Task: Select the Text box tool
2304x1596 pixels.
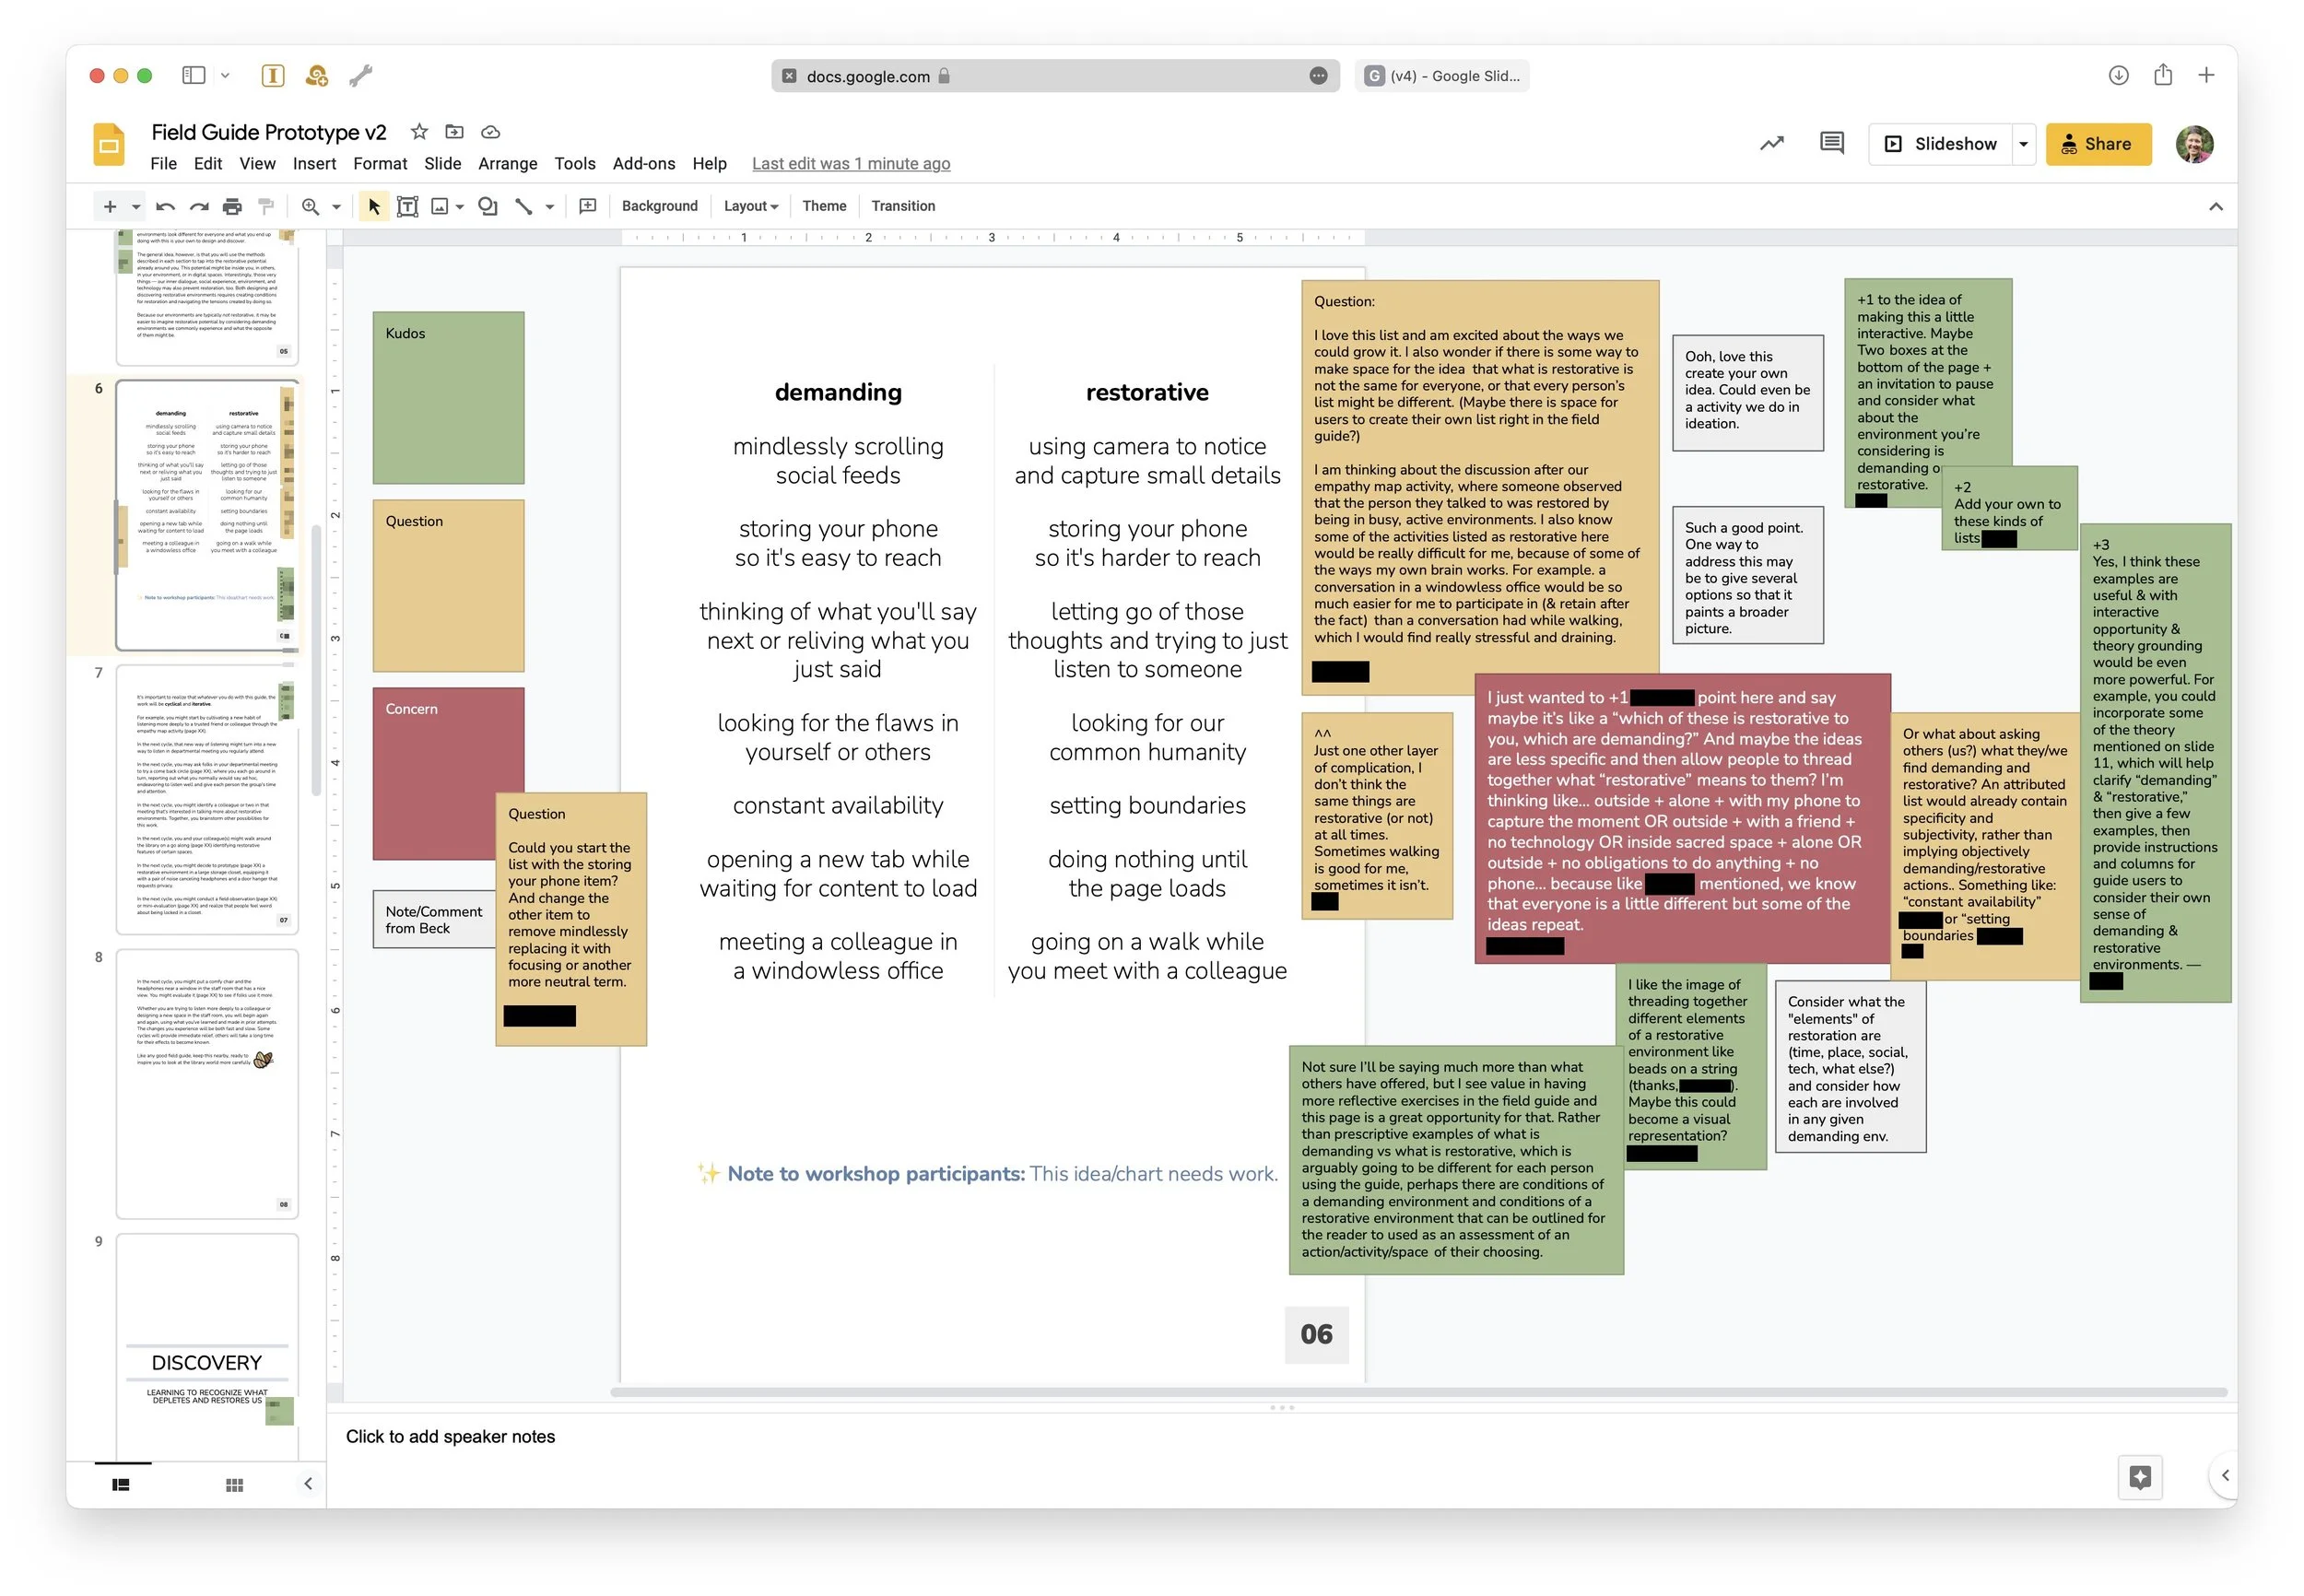Action: coord(407,207)
